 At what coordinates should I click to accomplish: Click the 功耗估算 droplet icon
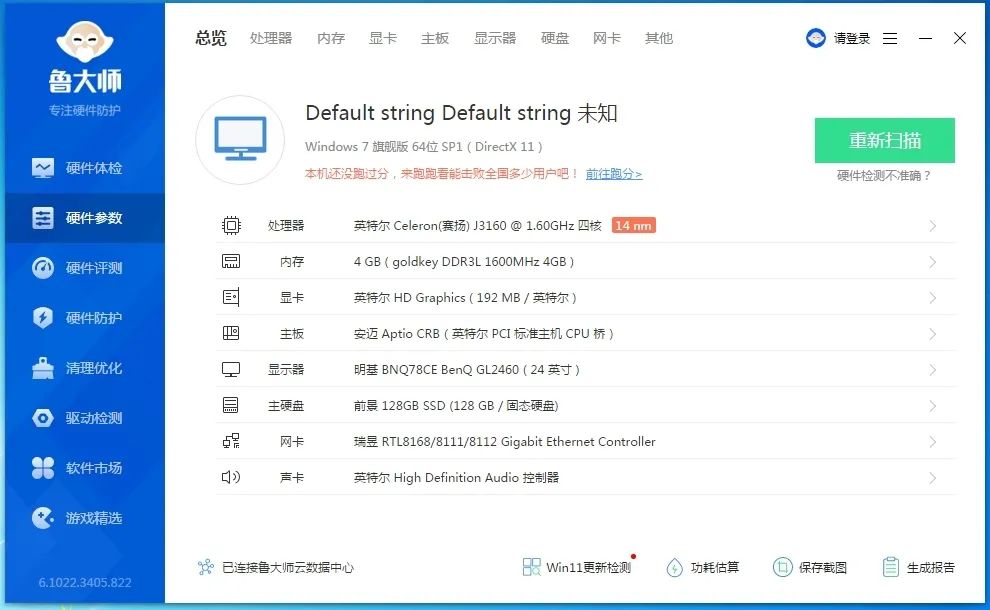click(674, 568)
